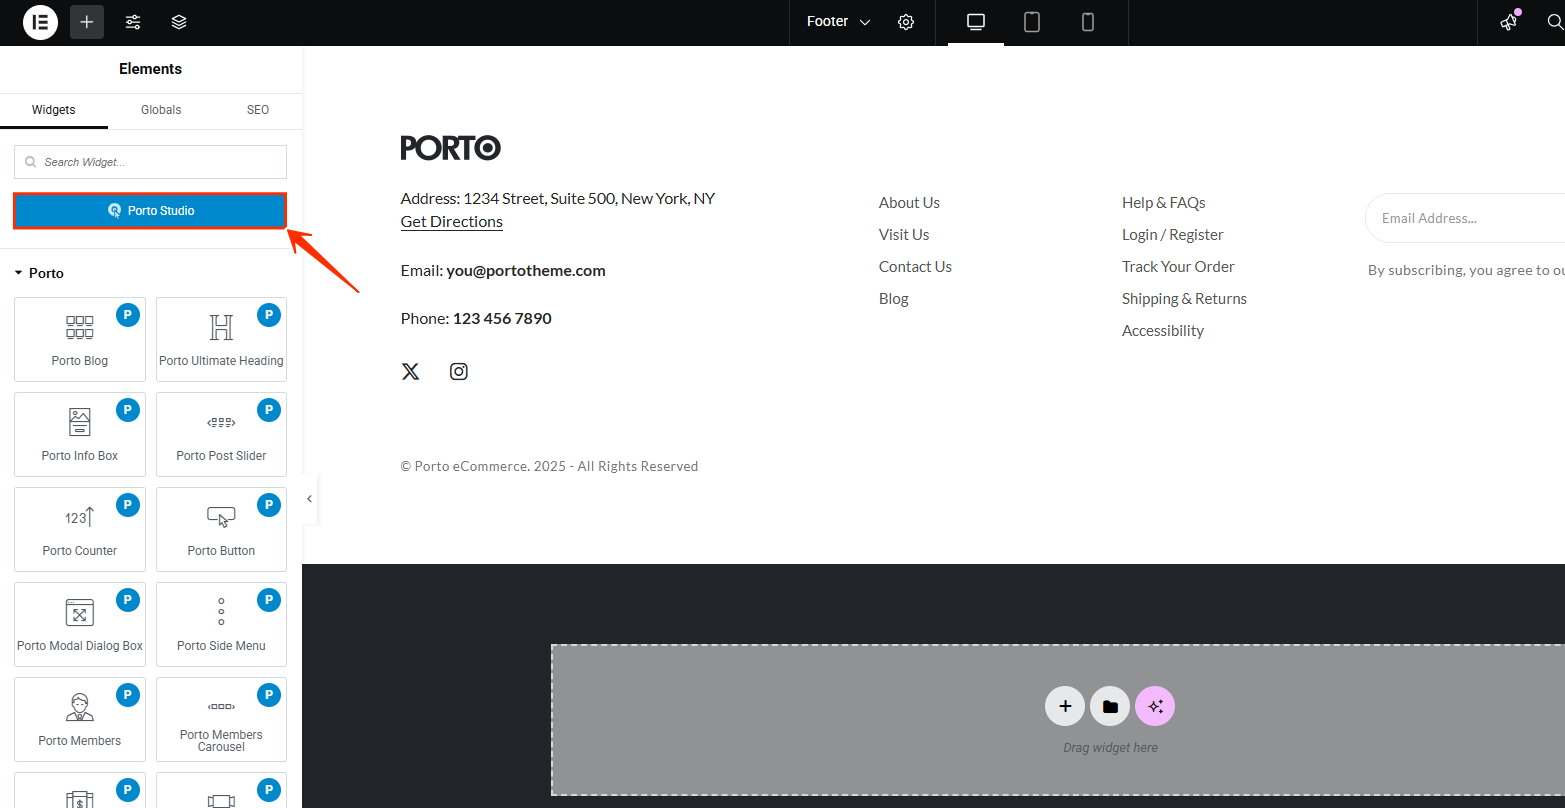Open Footer page settings gear
Screen dimensions: 1565x808
pyautogui.click(x=906, y=22)
